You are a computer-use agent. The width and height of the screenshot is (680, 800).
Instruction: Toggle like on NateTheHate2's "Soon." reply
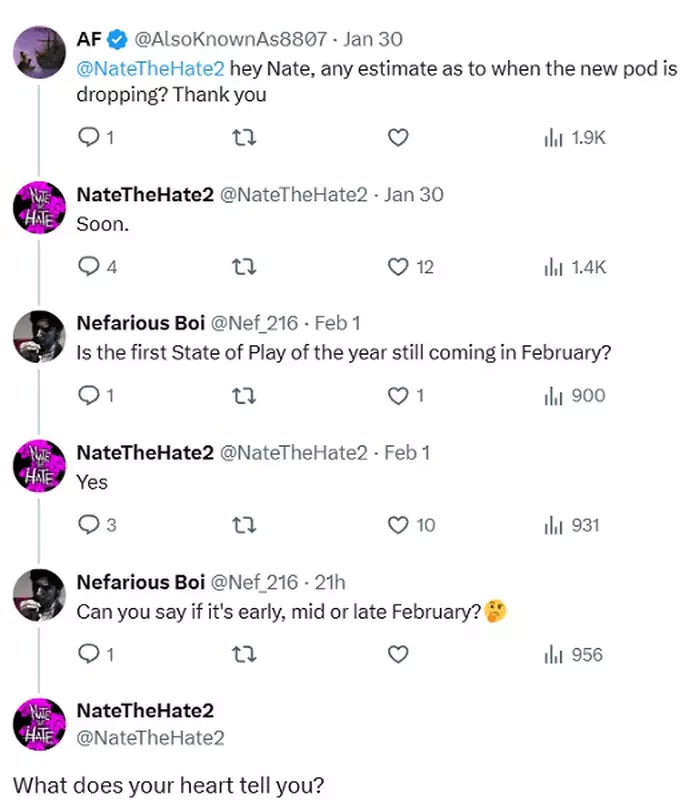tap(398, 266)
